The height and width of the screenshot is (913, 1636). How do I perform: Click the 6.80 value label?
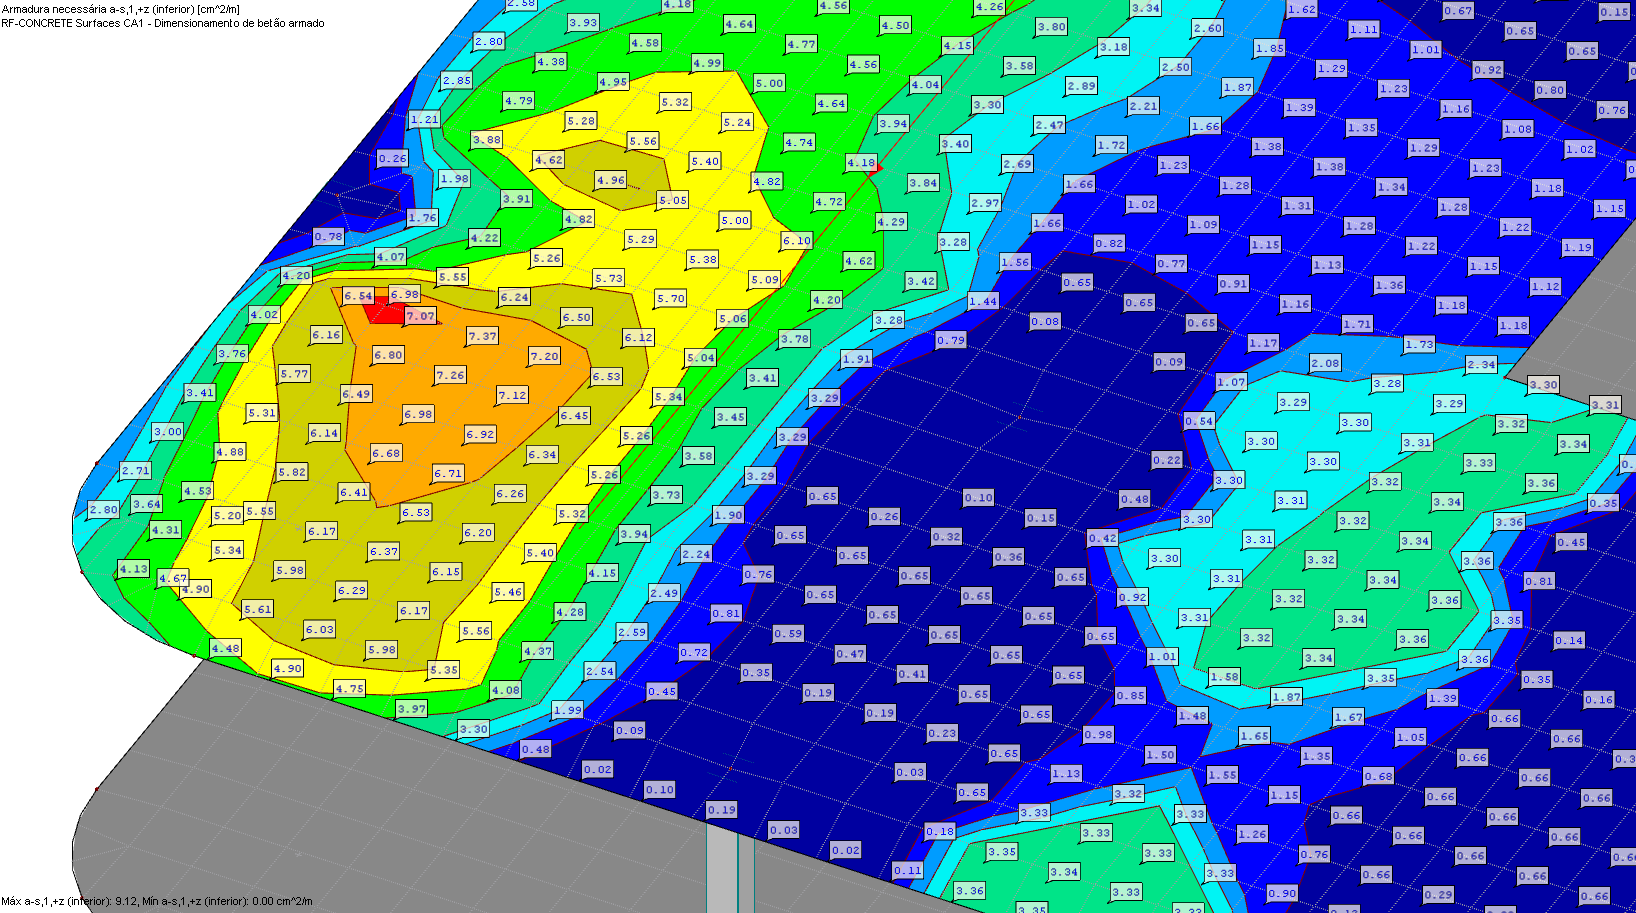coord(389,355)
